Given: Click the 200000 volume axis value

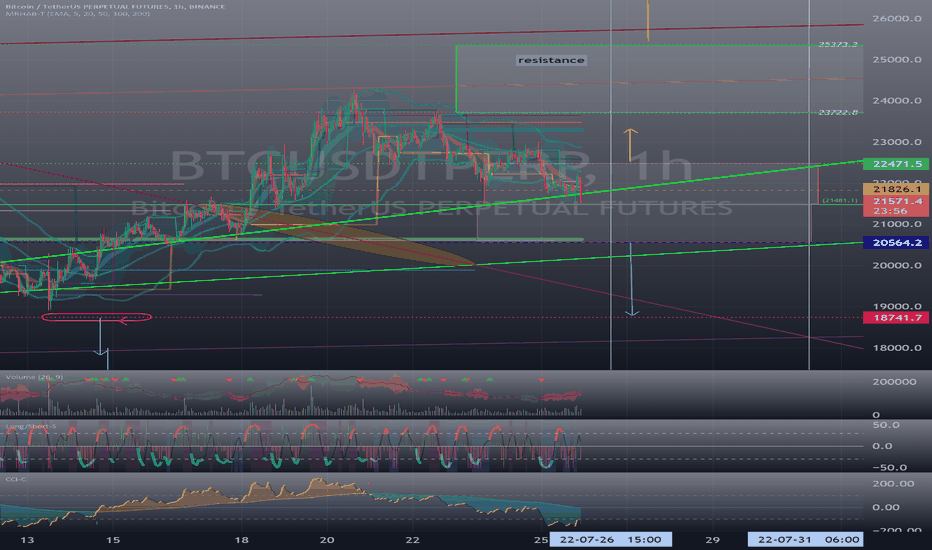Looking at the screenshot, I should pyautogui.click(x=894, y=382).
